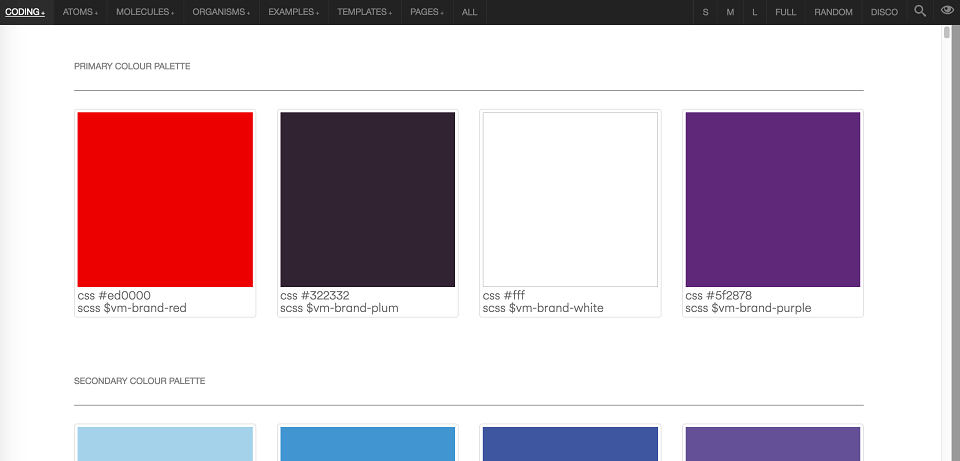The image size is (960, 461).
Task: Expand the CODING menu
Action: point(26,12)
